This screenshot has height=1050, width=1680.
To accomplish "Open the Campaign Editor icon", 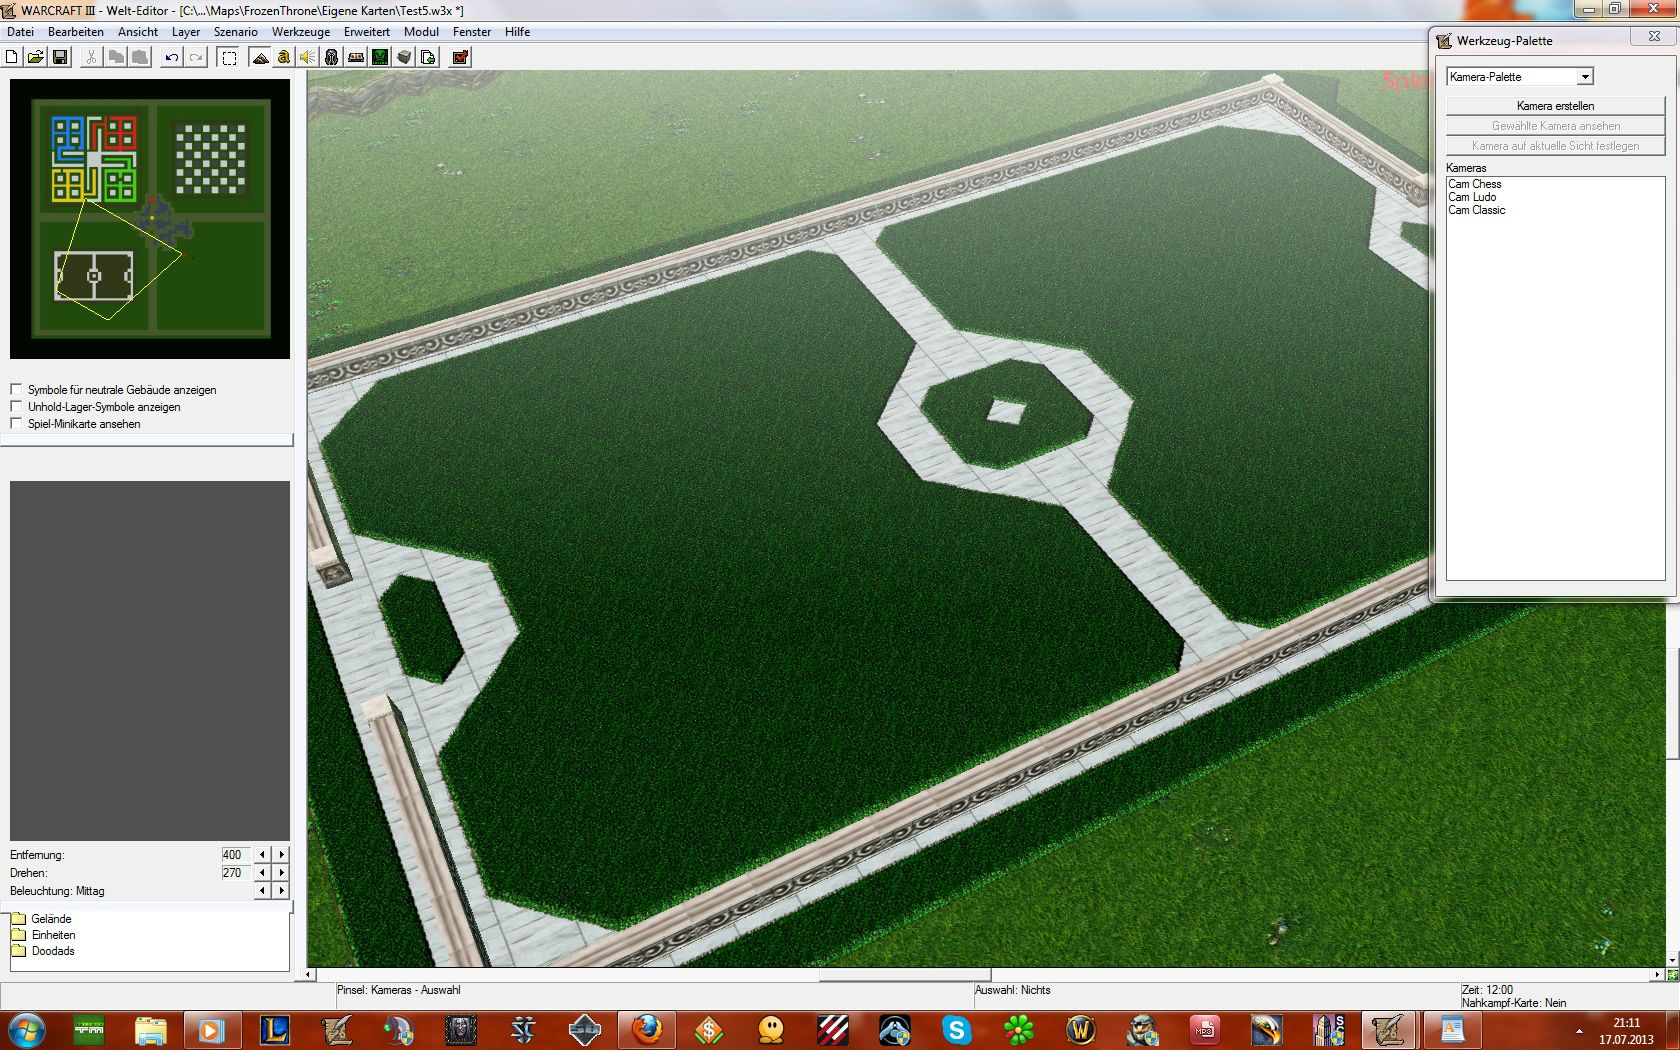I will (356, 57).
